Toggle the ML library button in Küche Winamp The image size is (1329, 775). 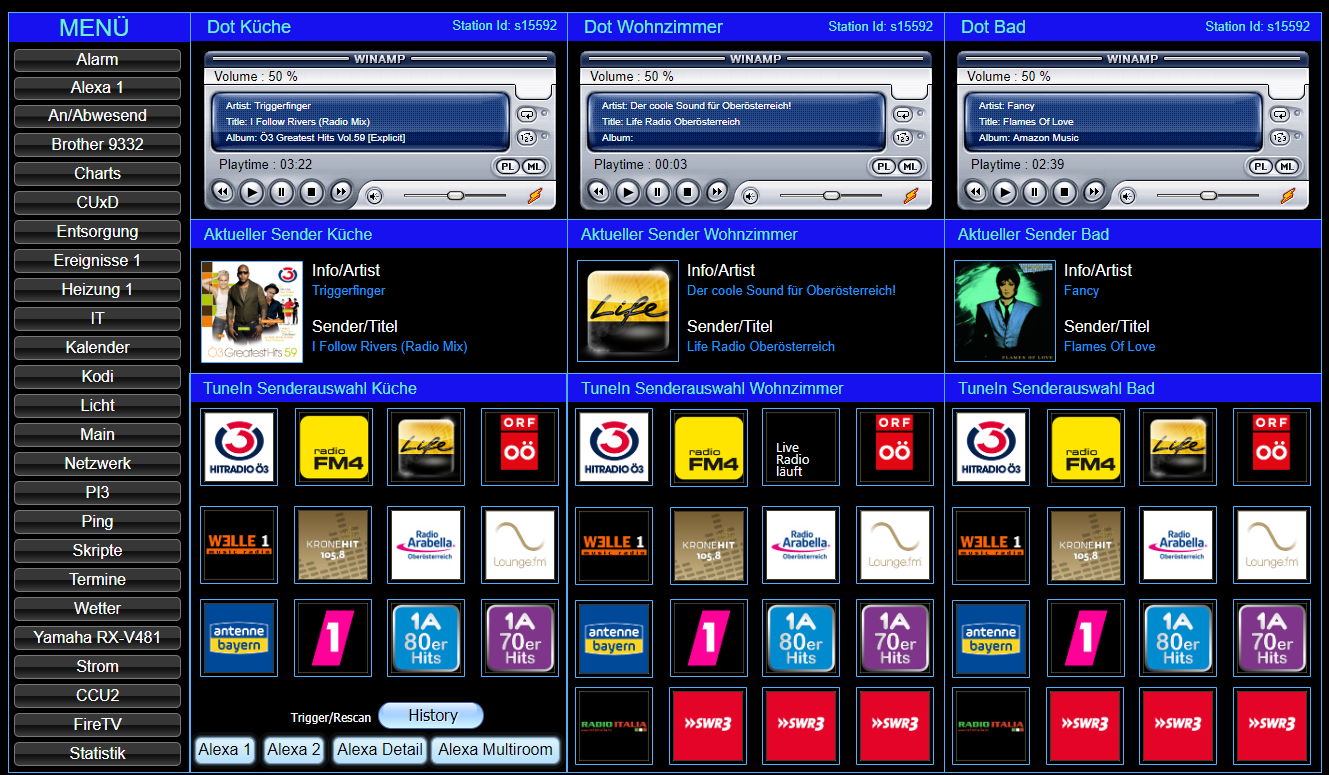[533, 166]
